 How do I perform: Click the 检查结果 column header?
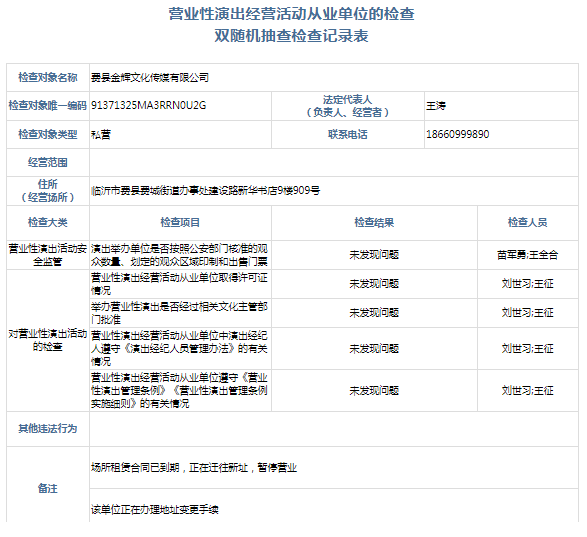pos(374,222)
